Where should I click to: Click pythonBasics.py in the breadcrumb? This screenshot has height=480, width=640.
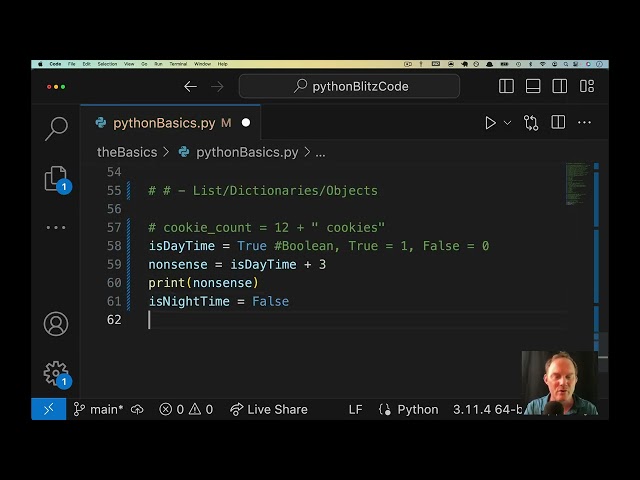point(247,152)
